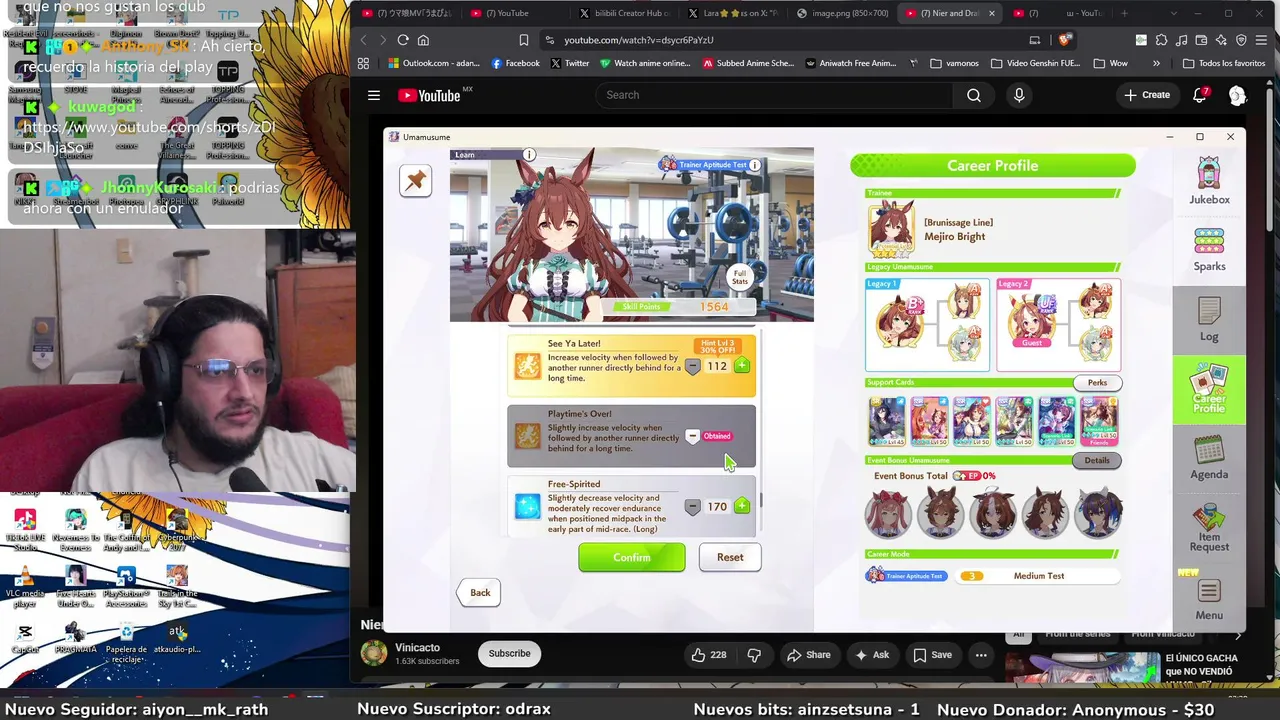Open the YouTube Create menu

(x=1147, y=95)
